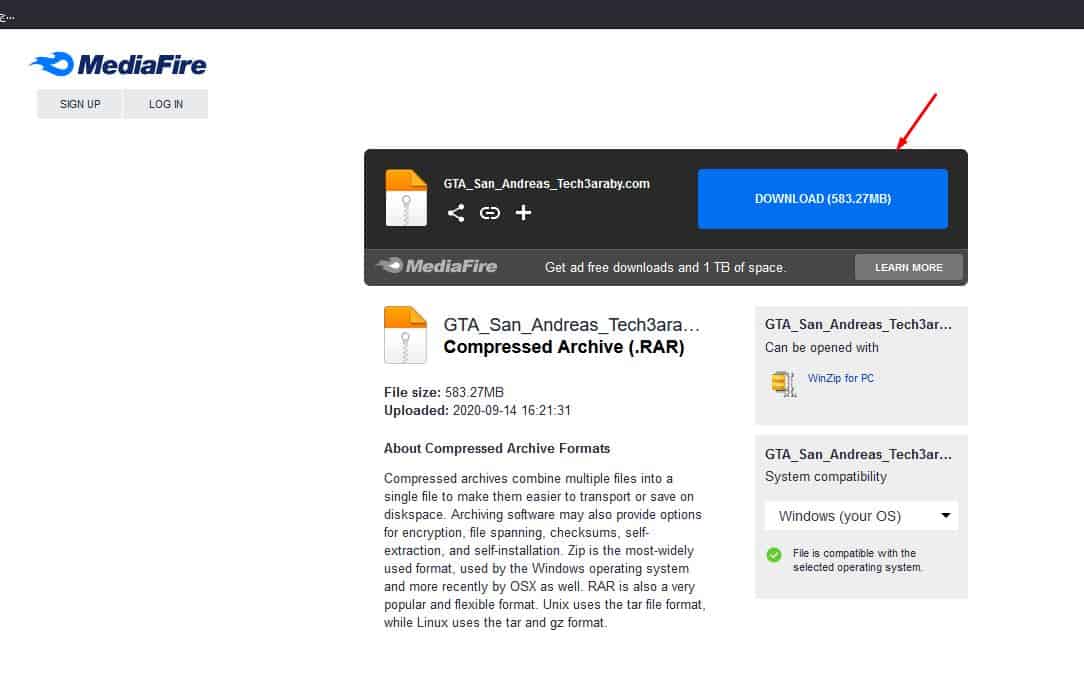
Task: Click the MediaFire logo in the ad-free banner
Action: point(437,267)
